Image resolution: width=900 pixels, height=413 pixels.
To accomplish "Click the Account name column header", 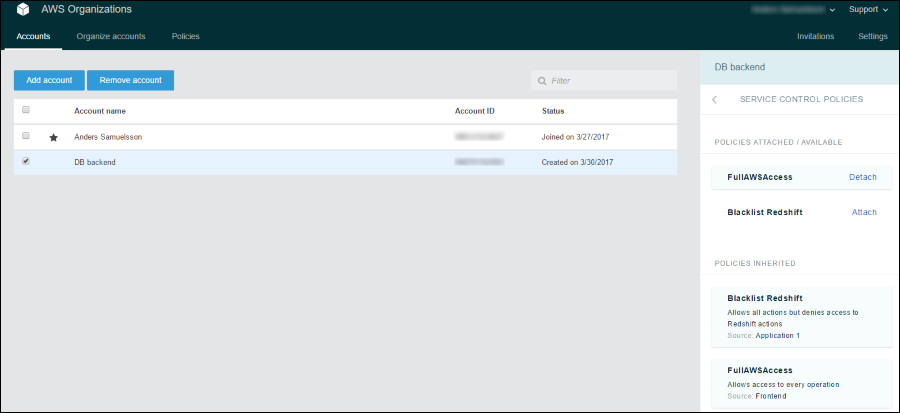I will coord(100,111).
